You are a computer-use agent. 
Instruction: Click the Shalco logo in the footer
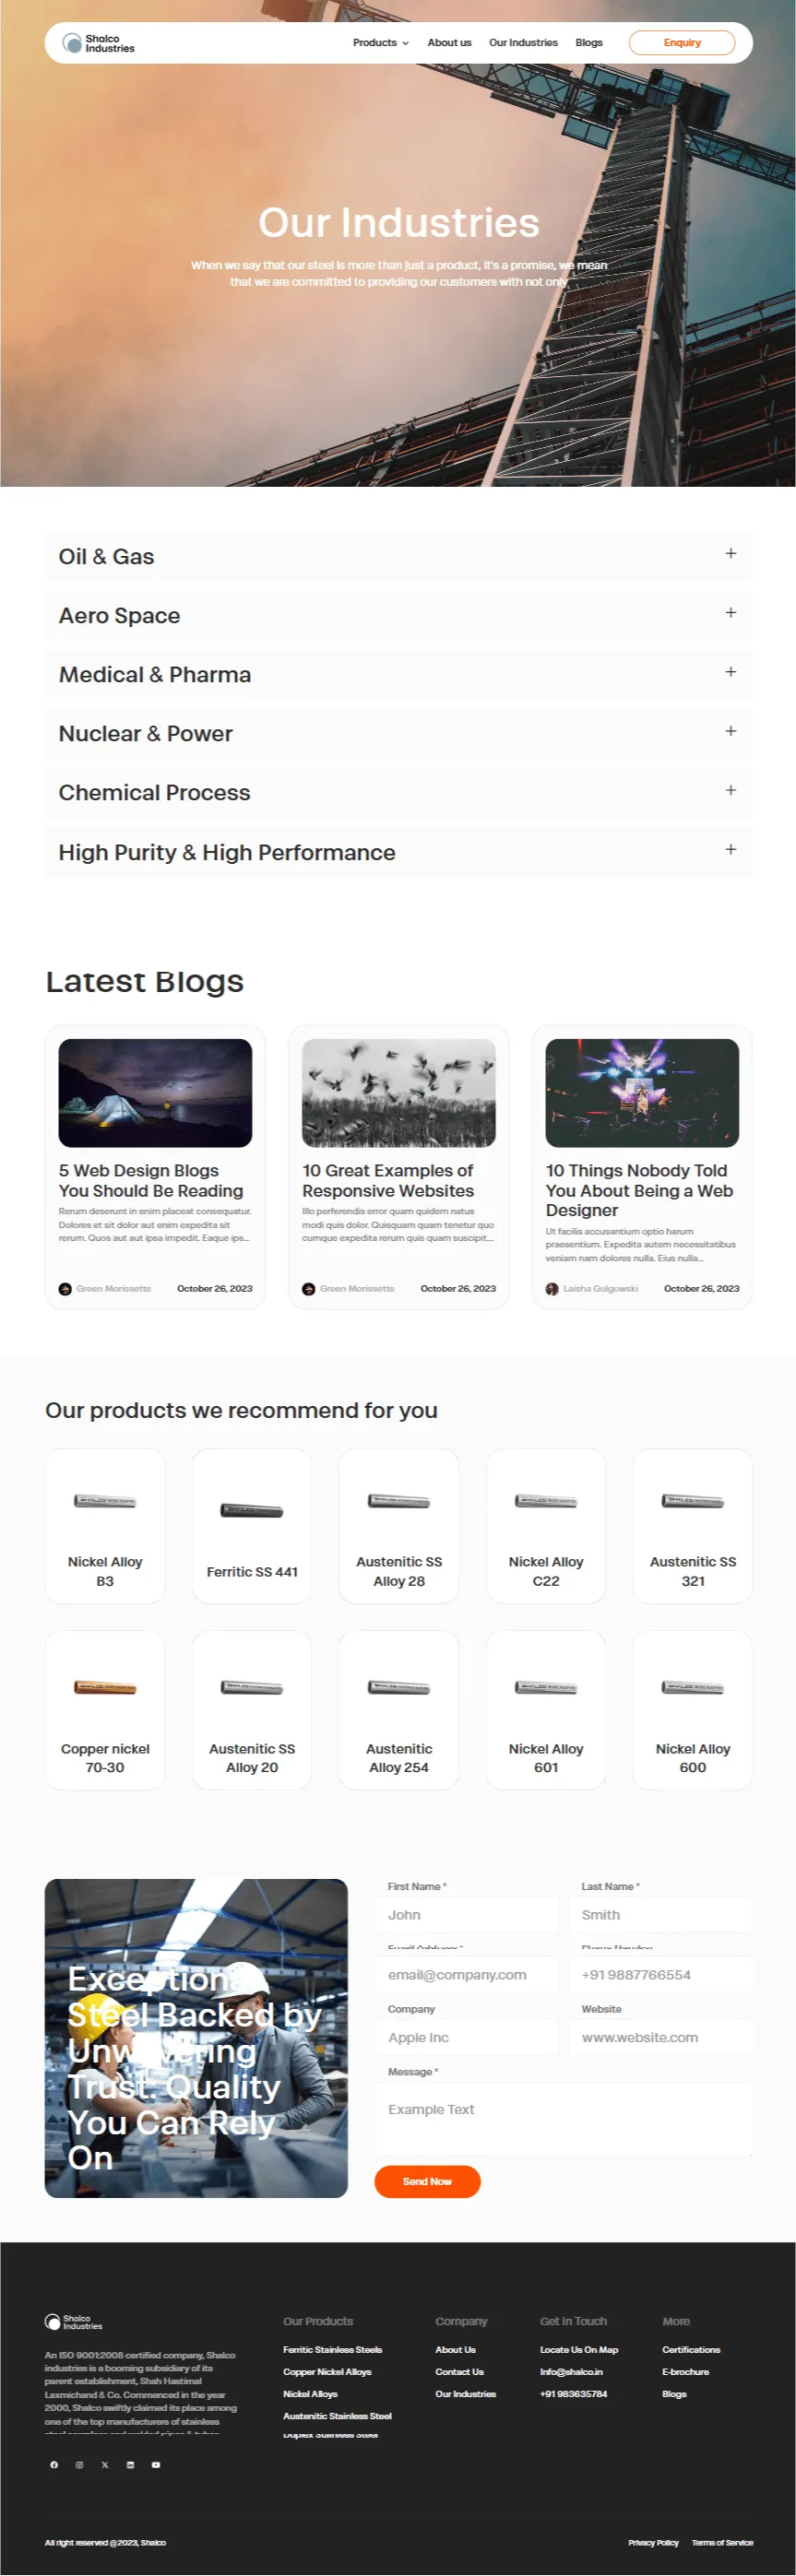click(x=74, y=2321)
